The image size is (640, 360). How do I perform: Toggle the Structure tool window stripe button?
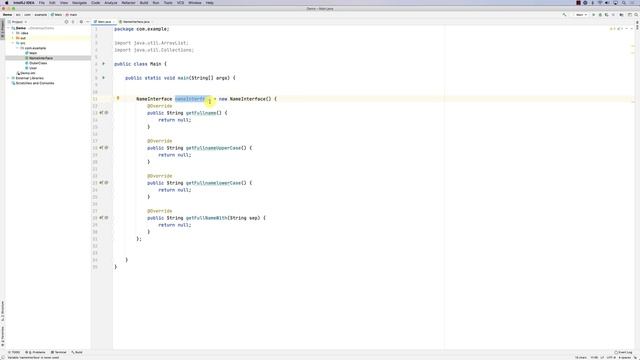[x=2, y=312]
